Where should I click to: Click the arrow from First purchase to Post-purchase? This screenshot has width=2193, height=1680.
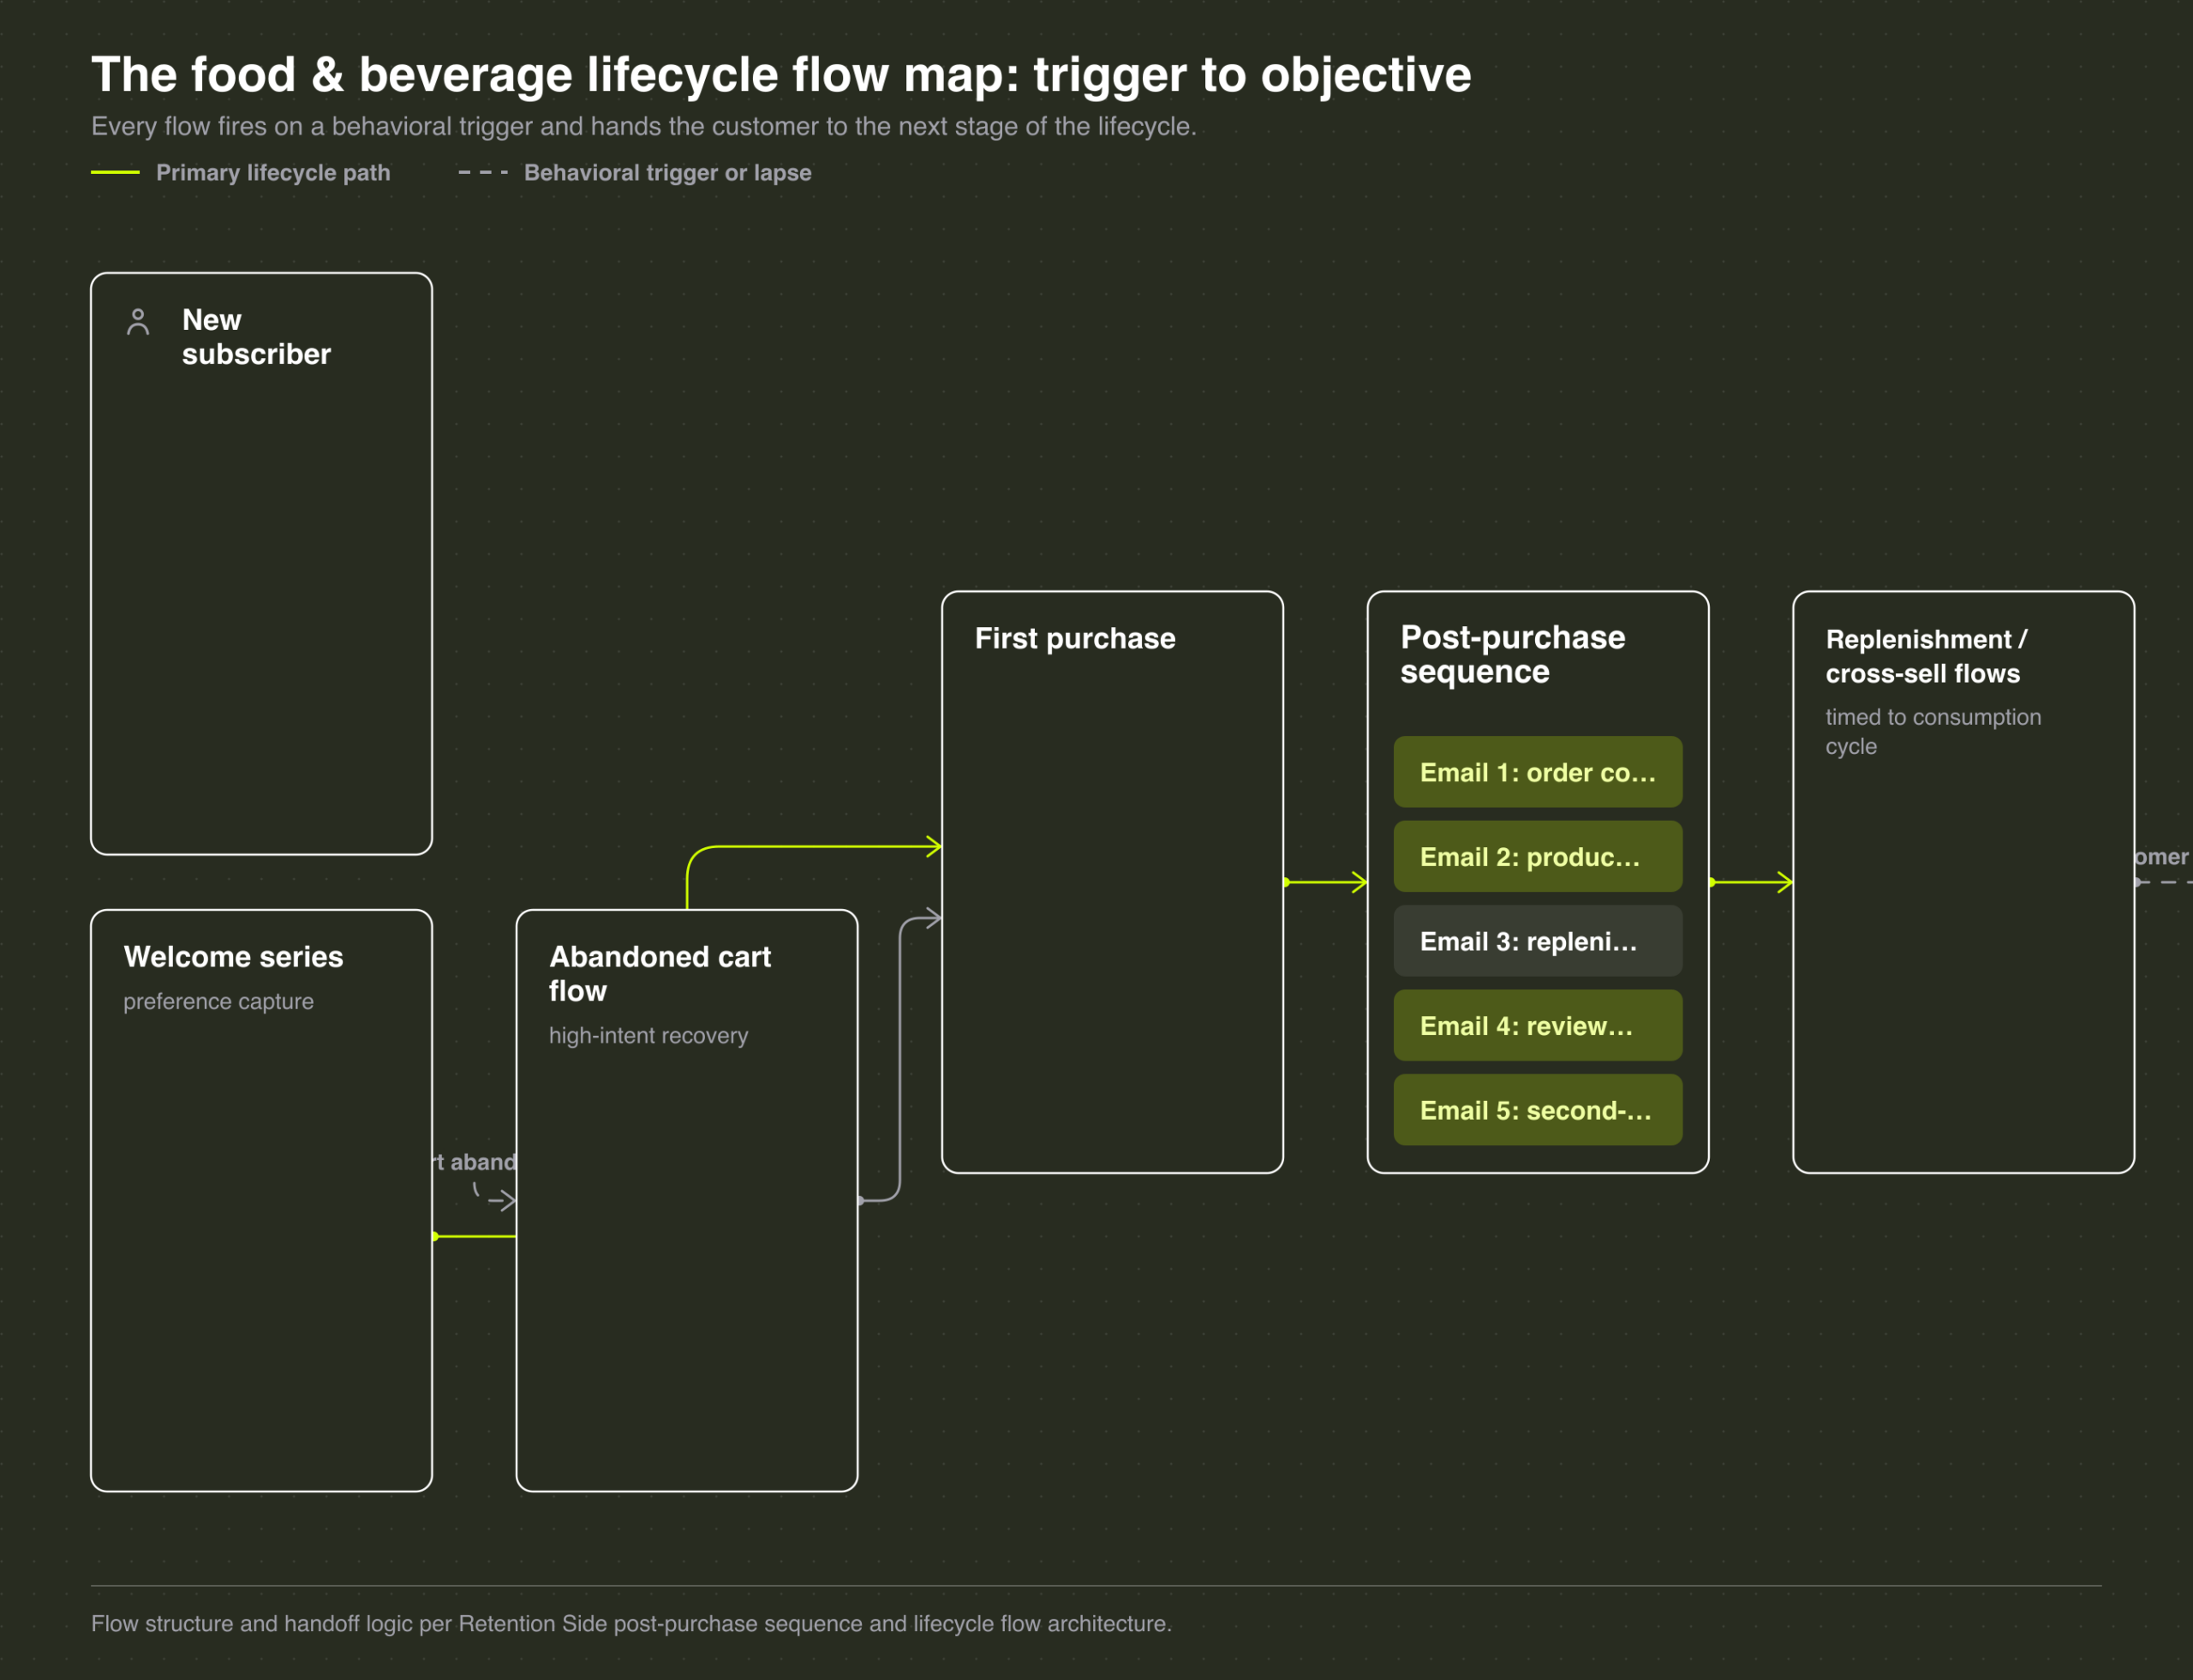click(1325, 882)
